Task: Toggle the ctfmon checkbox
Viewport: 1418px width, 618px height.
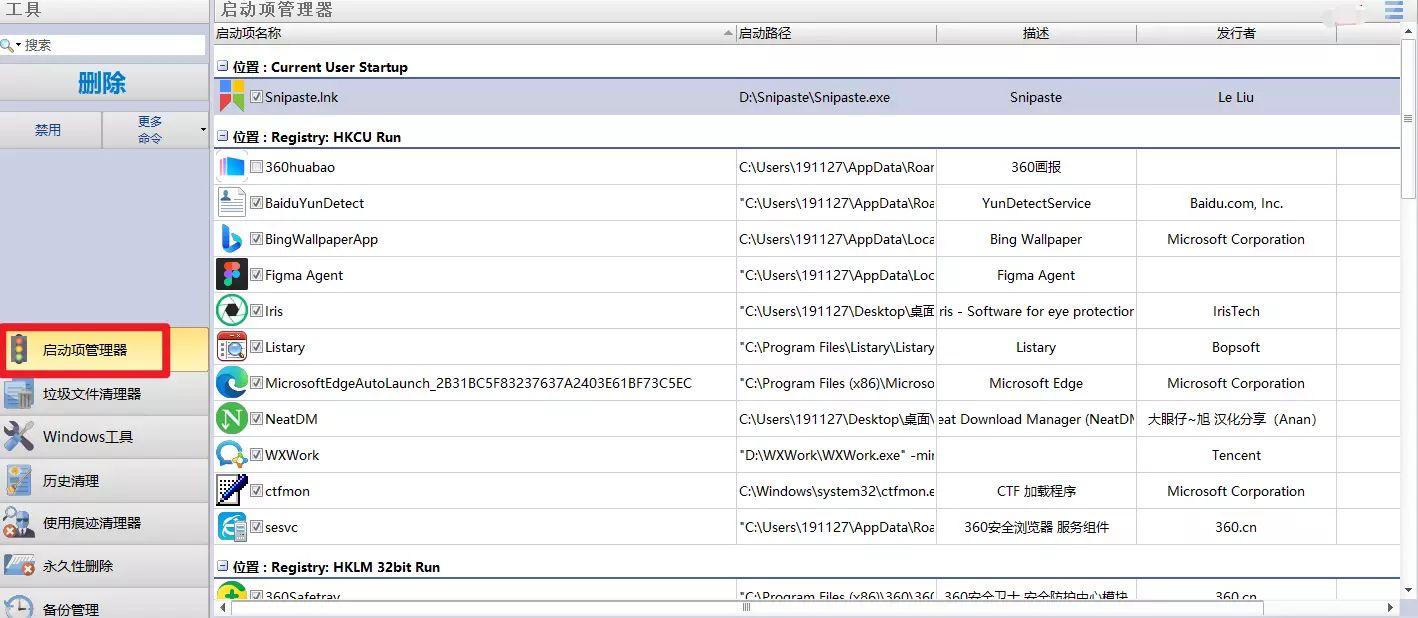Action: pos(257,491)
